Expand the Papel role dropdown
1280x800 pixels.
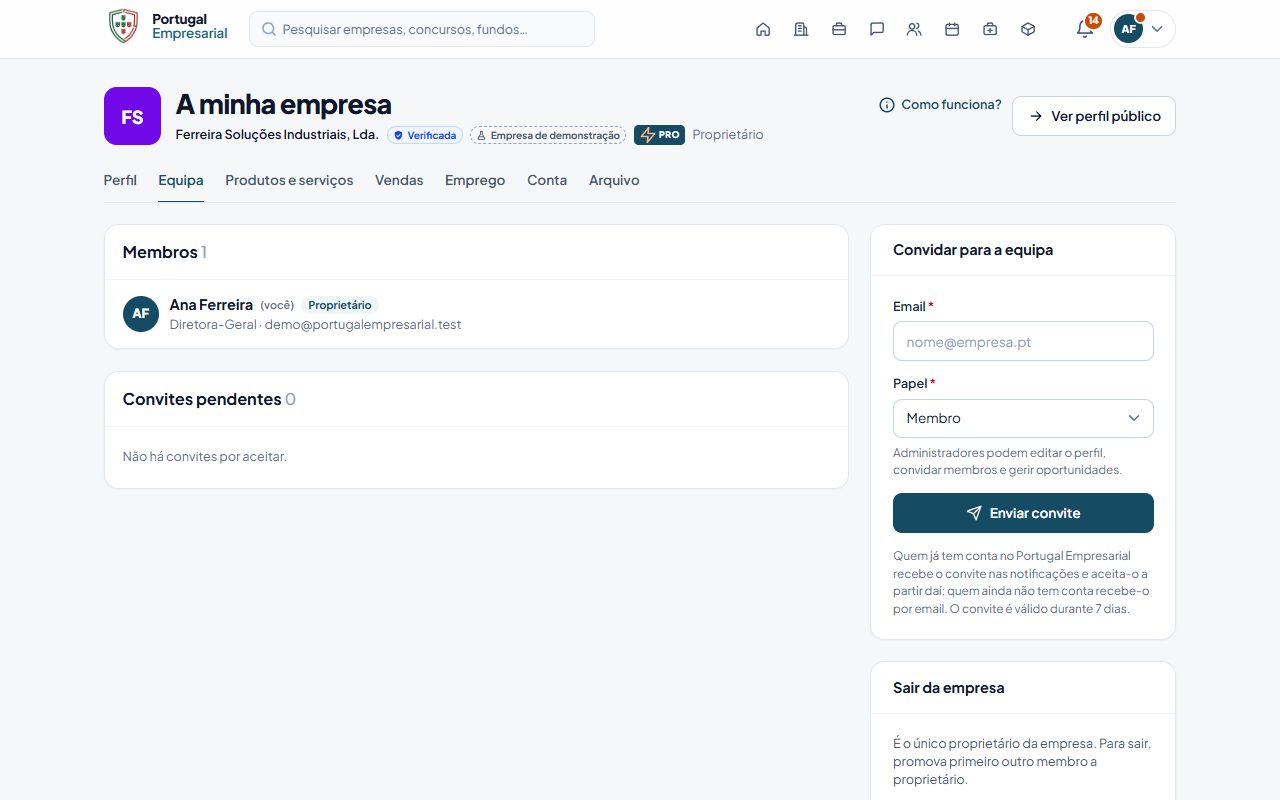[x=1023, y=418]
